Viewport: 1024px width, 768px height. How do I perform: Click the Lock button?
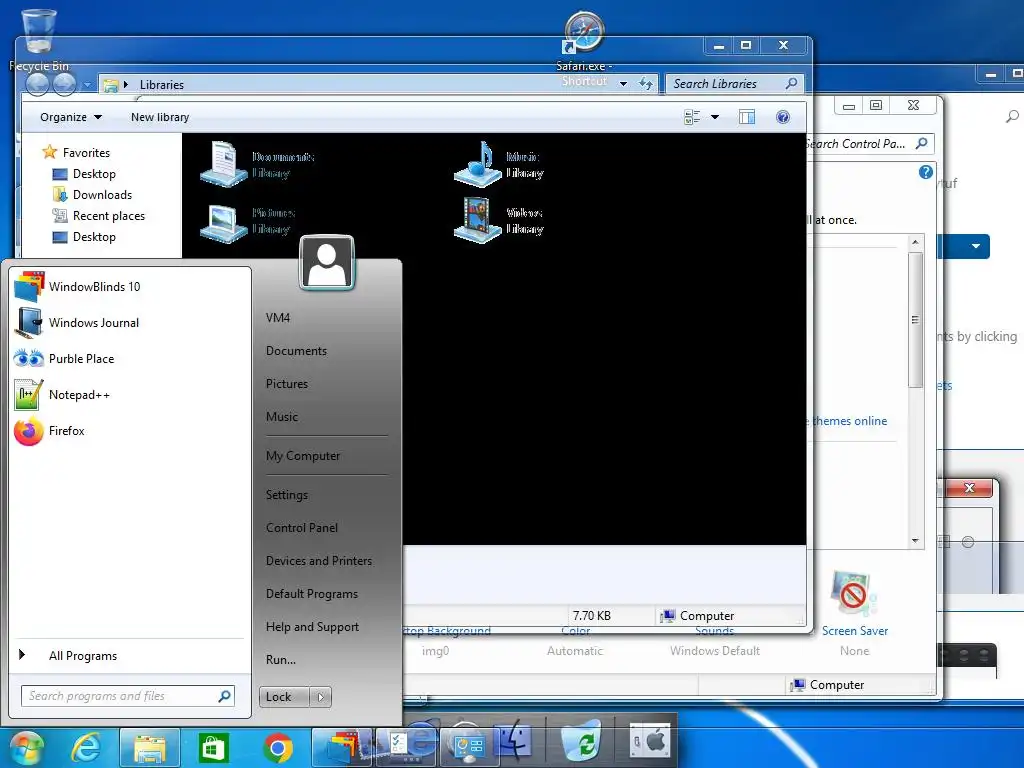pyautogui.click(x=284, y=697)
